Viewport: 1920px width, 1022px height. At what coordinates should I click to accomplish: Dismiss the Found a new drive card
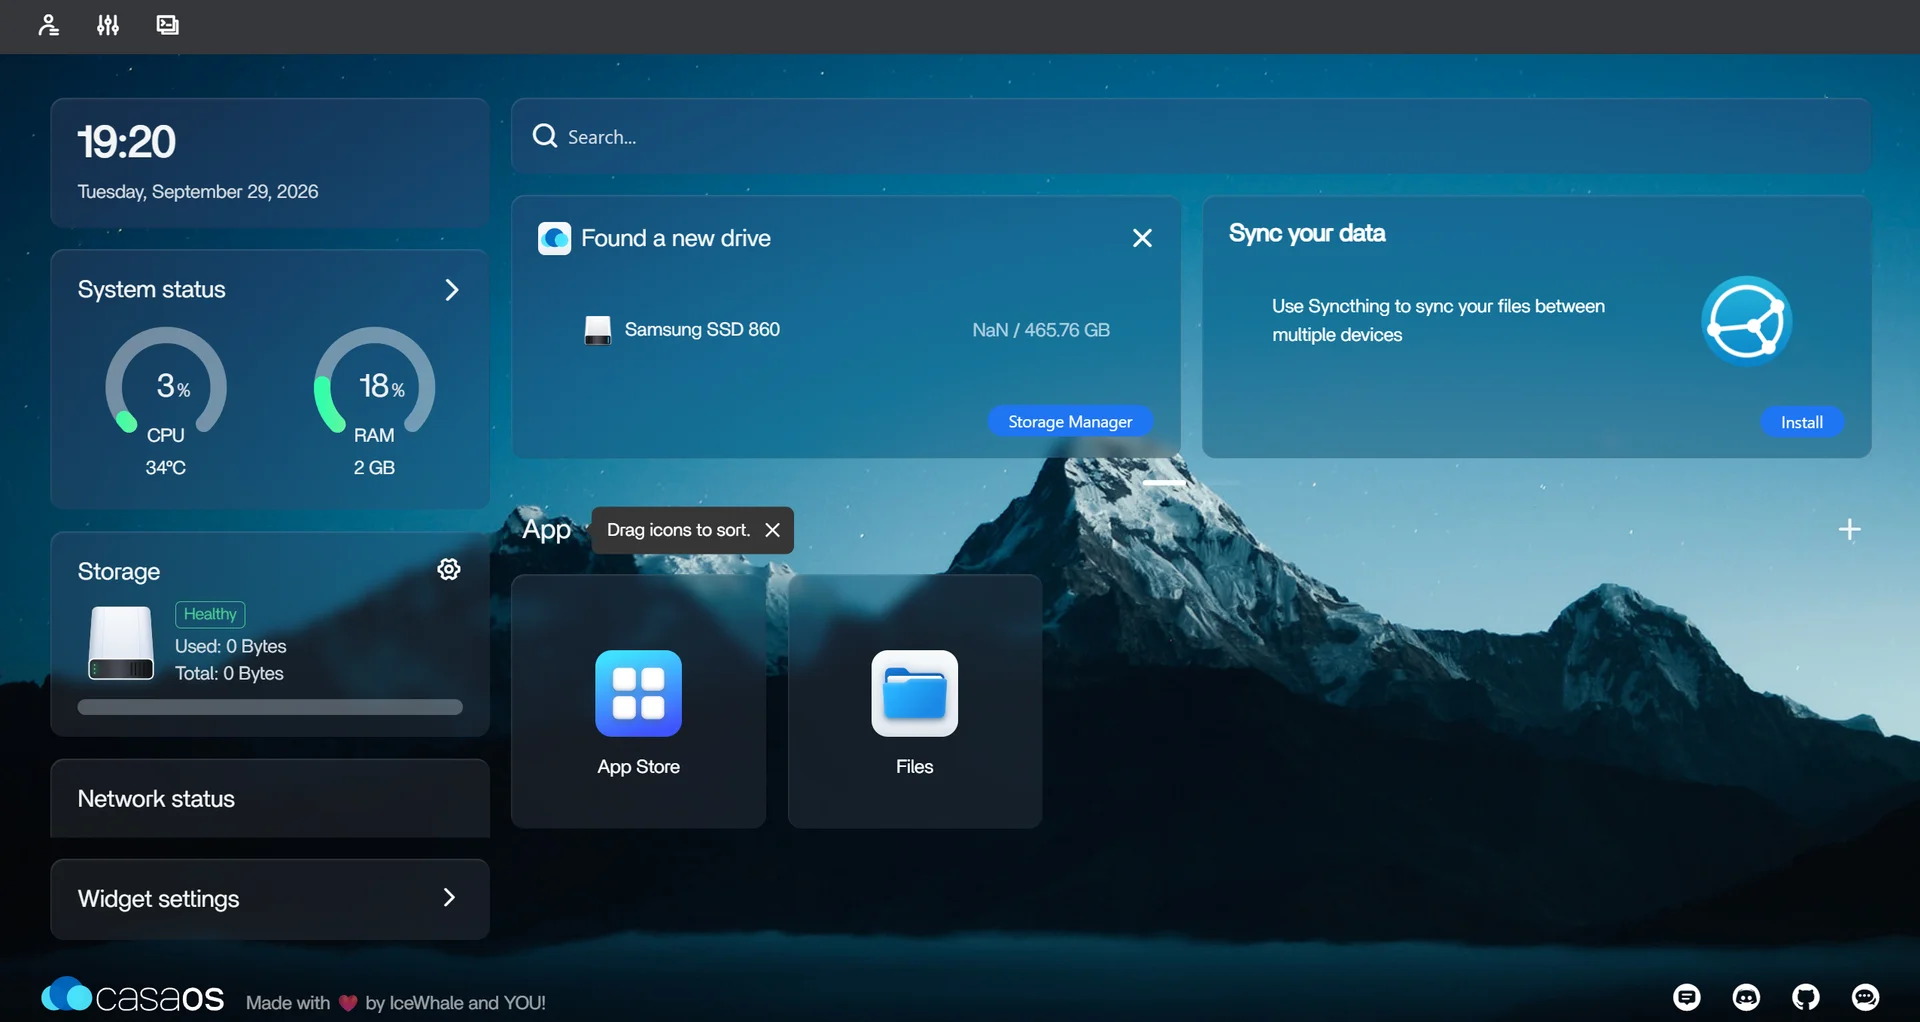[1142, 238]
